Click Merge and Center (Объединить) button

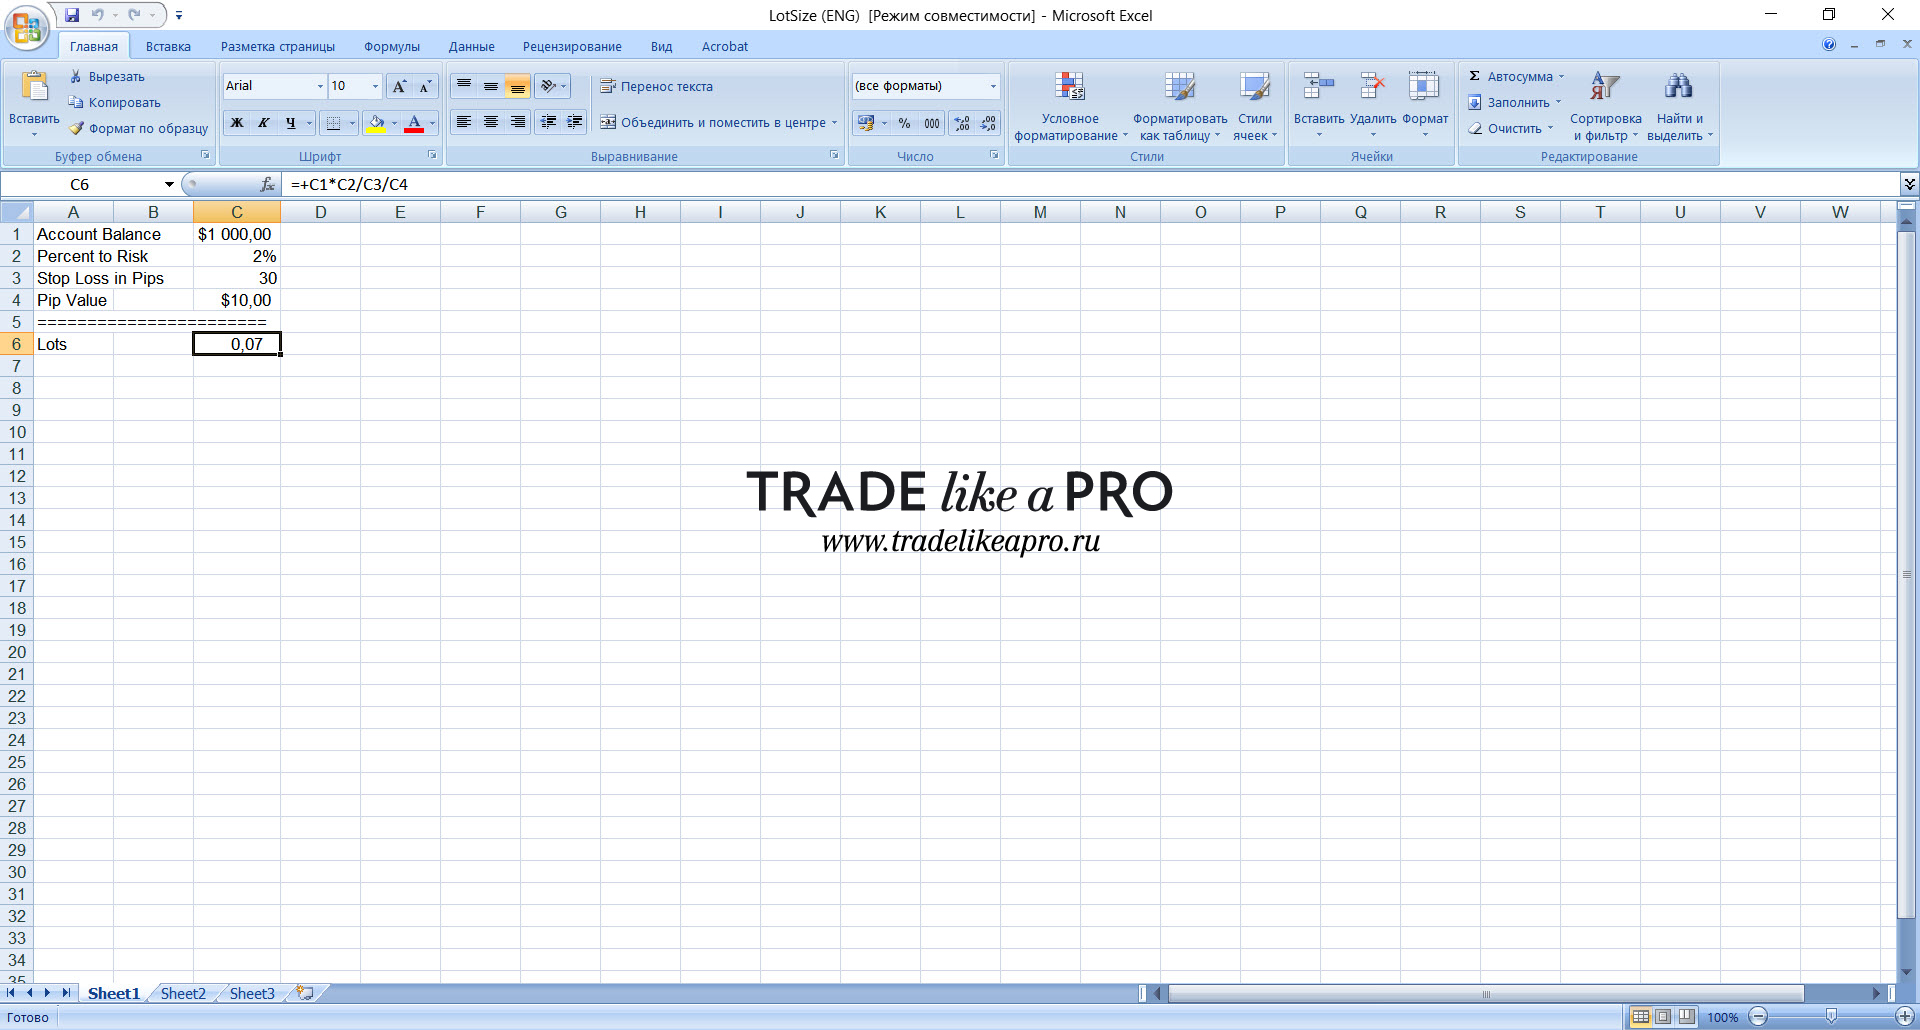coord(718,123)
